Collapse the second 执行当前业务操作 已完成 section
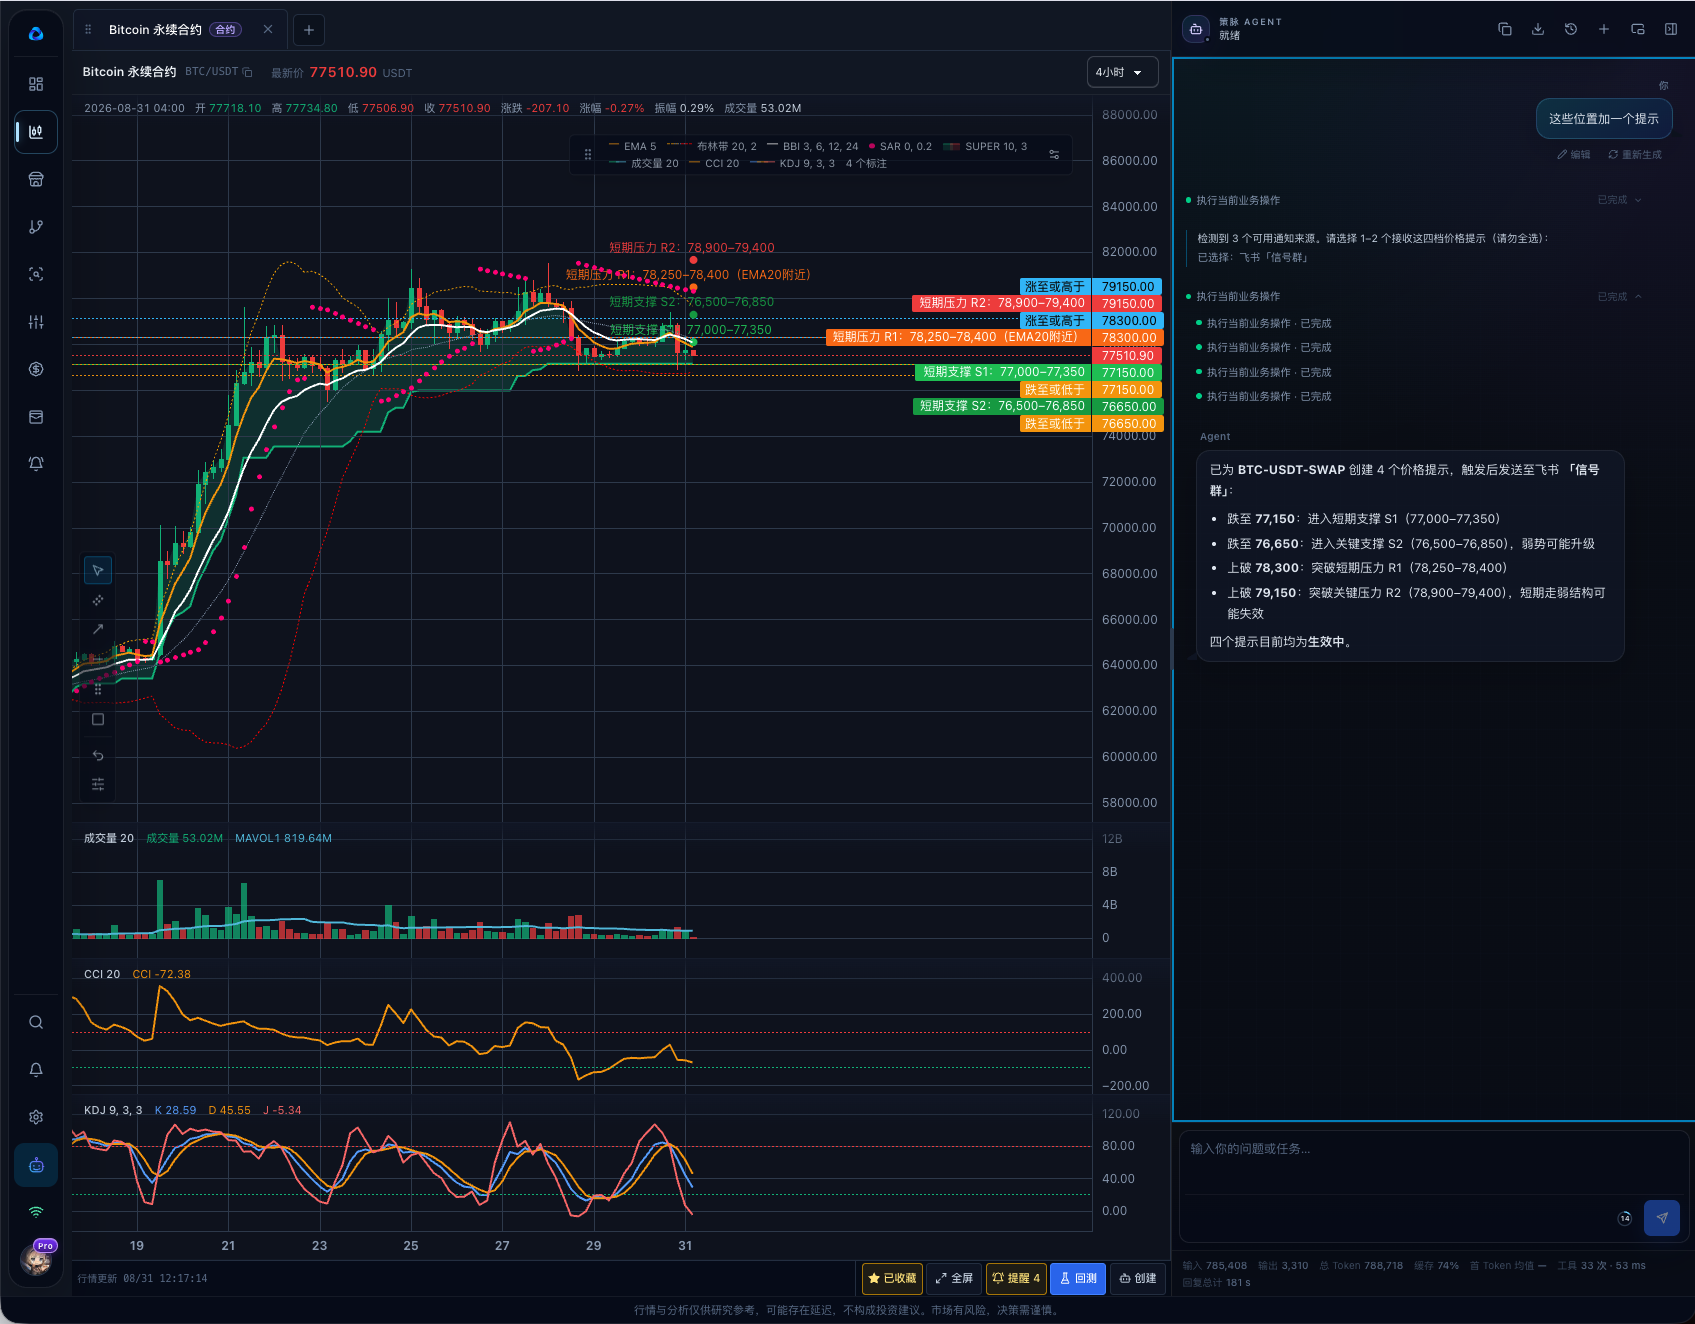Image resolution: width=1695 pixels, height=1324 pixels. [x=1638, y=297]
